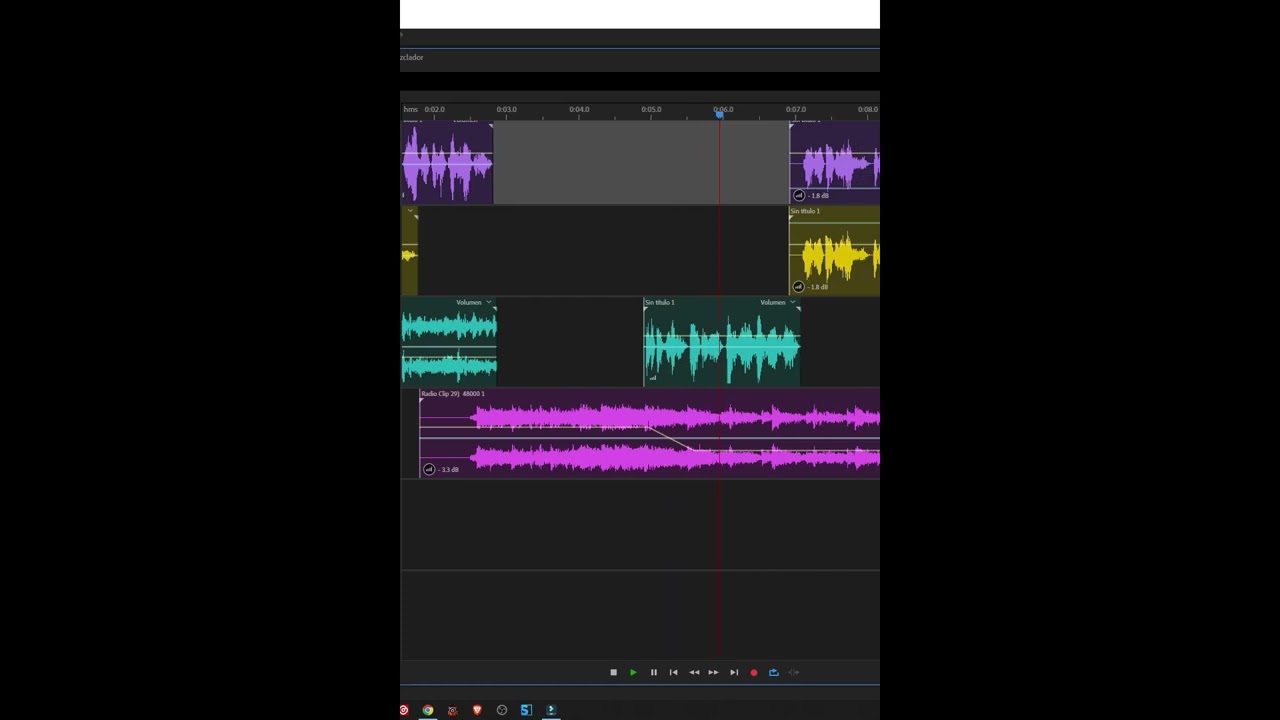The width and height of the screenshot is (1280, 720).
Task: Click the volume icon on the Radio Clip
Action: click(x=429, y=469)
